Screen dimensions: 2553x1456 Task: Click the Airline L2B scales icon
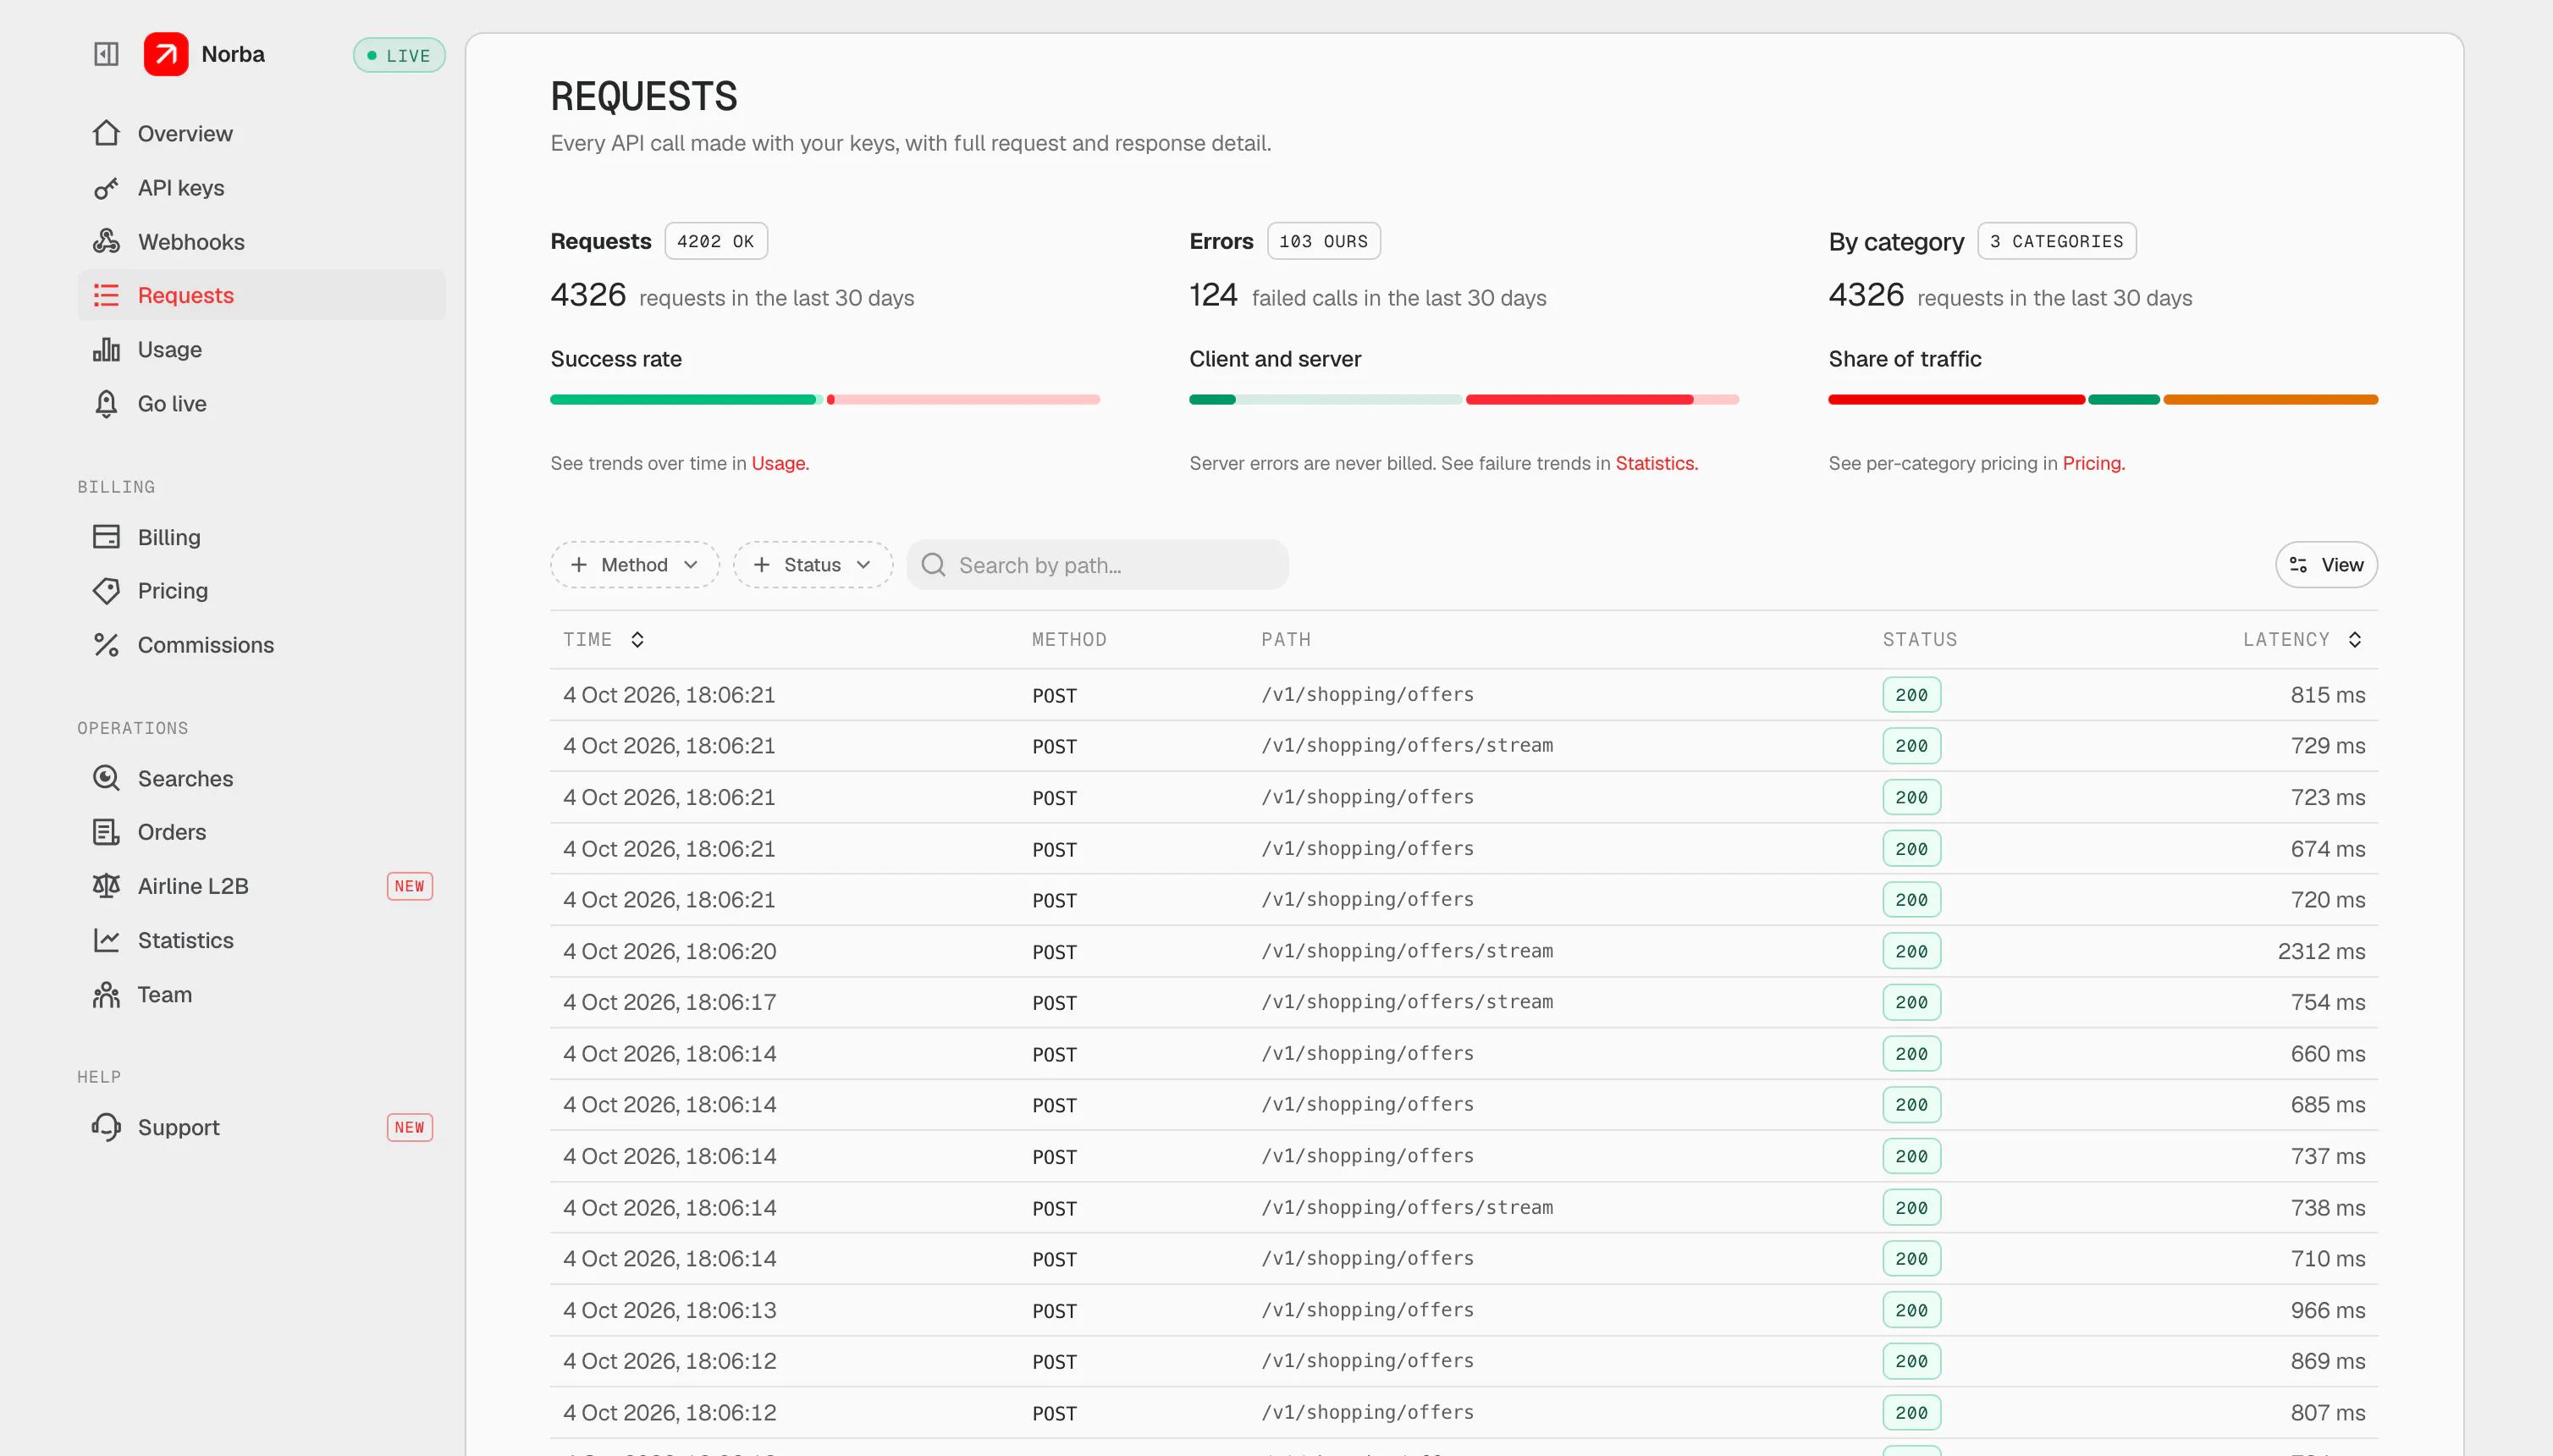click(x=106, y=886)
